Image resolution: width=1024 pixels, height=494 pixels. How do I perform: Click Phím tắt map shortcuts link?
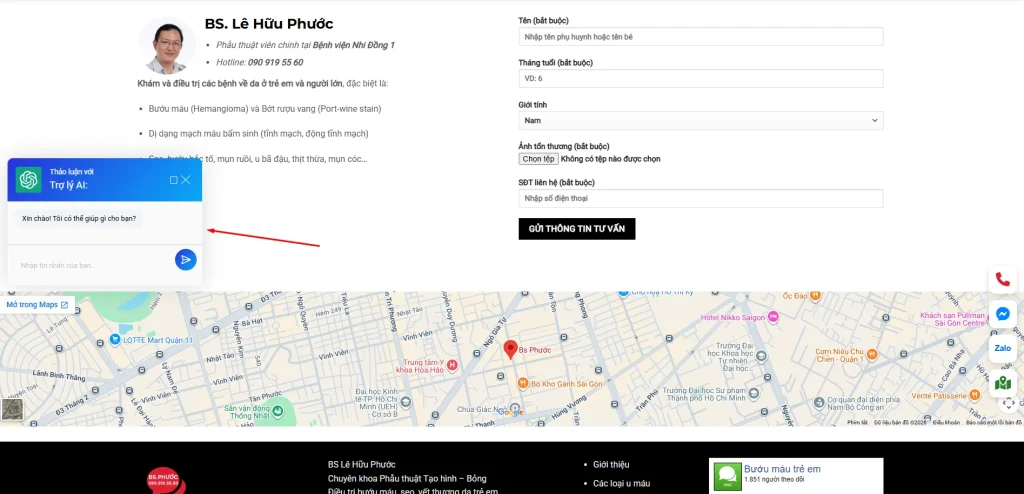tap(857, 423)
